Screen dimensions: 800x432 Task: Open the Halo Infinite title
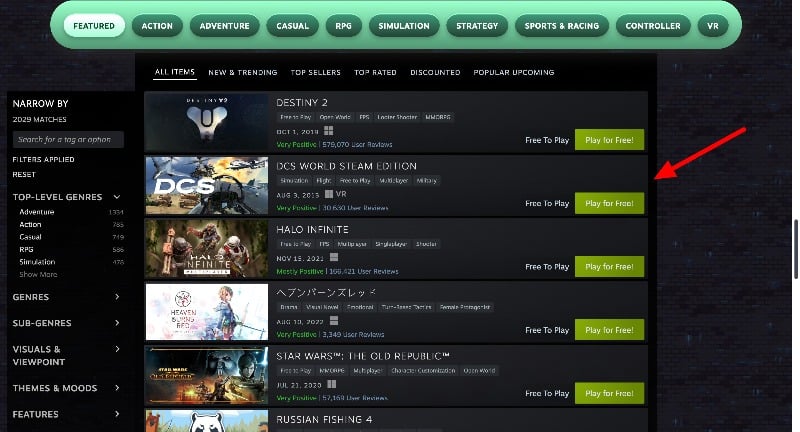click(312, 230)
